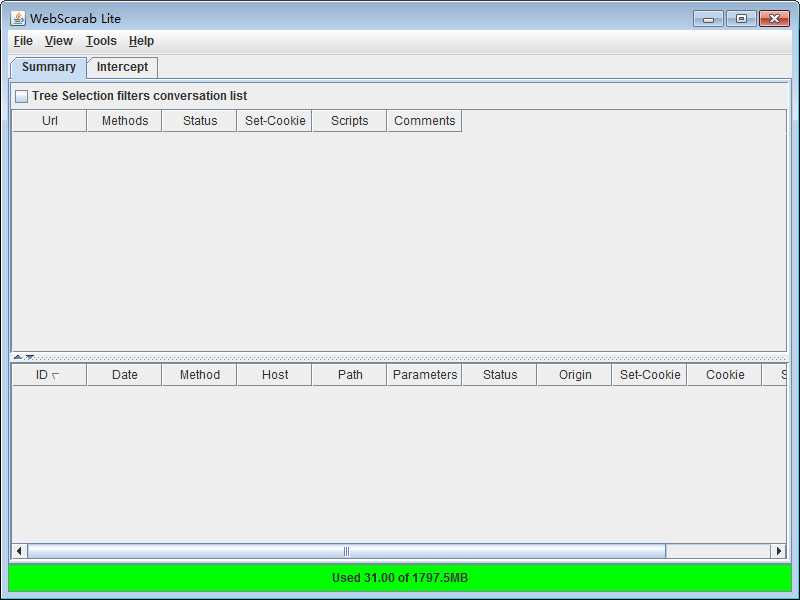Expand split pane using down arrow
The image size is (800, 600).
point(30,357)
